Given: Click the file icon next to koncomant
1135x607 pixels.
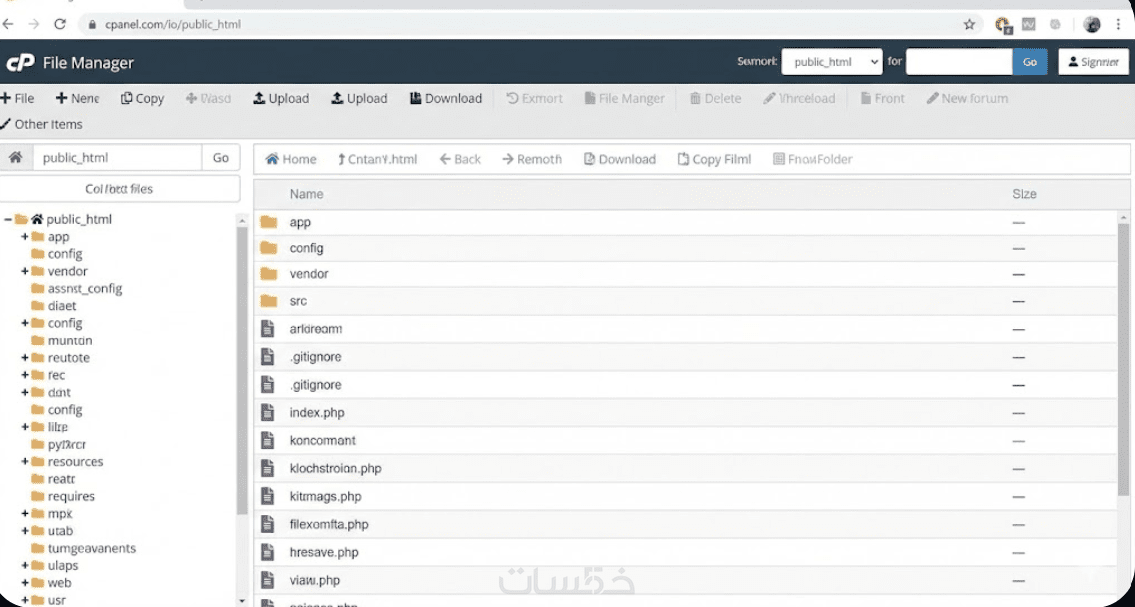Looking at the screenshot, I should [268, 440].
